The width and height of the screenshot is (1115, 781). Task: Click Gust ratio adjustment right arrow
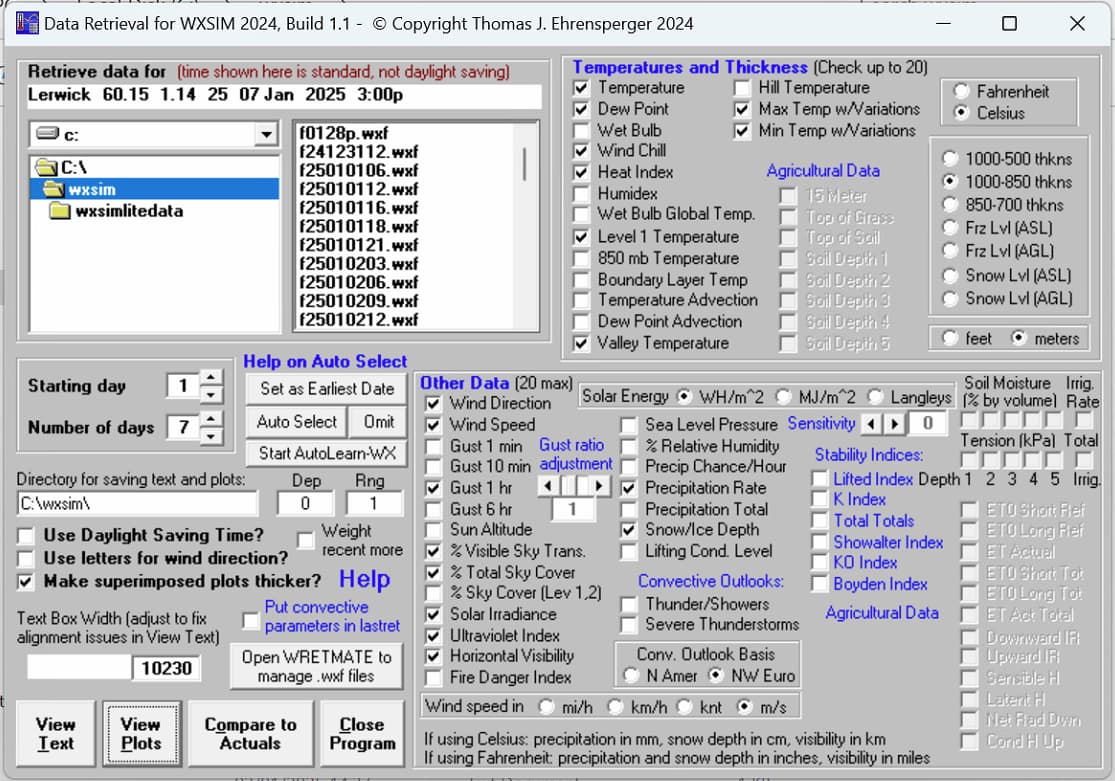[599, 486]
